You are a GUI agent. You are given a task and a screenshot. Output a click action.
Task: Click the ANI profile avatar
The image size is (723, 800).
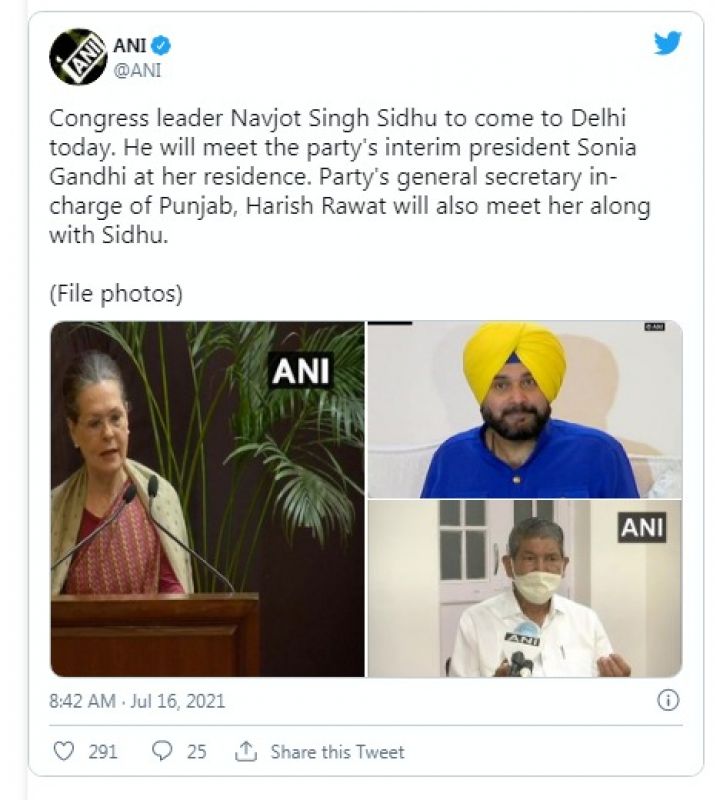78,56
